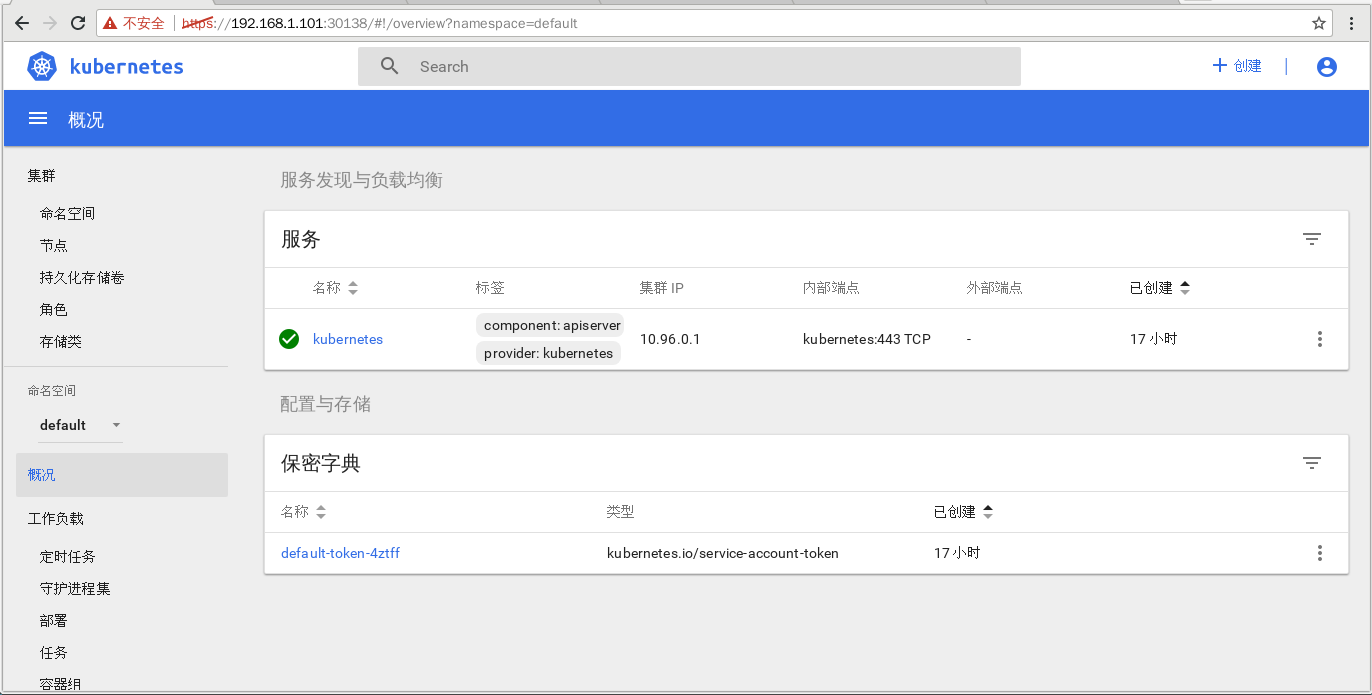Click type kubernetes.io/service-account-token
This screenshot has height=695, width=1372.
click(x=723, y=553)
